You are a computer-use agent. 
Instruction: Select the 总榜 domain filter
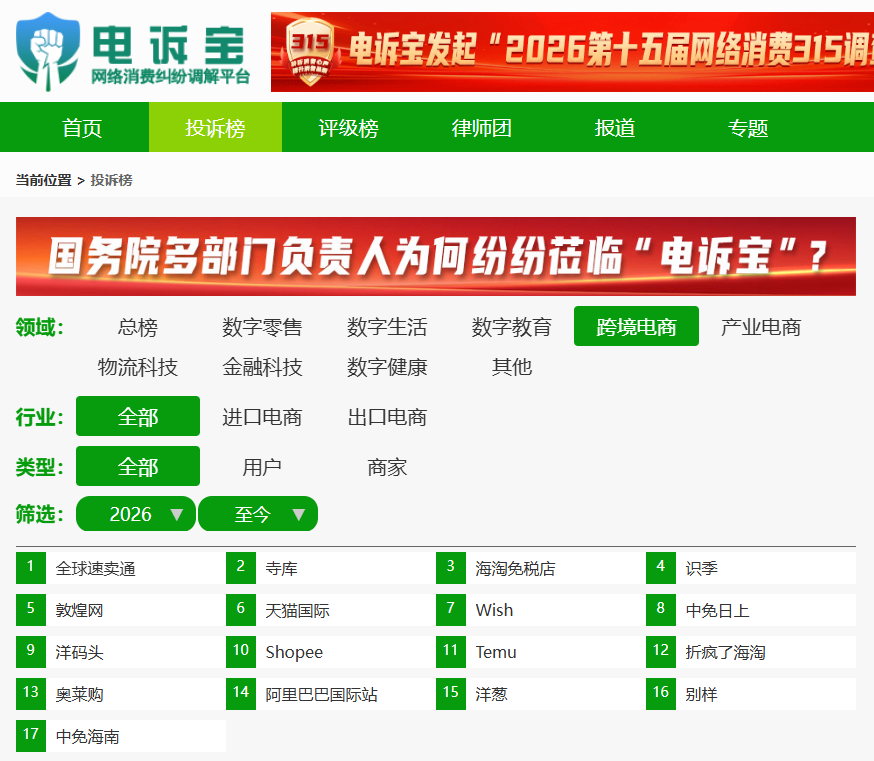138,327
